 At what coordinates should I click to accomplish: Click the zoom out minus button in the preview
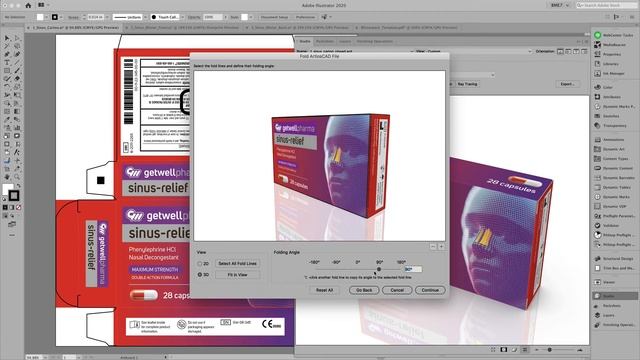pos(433,247)
